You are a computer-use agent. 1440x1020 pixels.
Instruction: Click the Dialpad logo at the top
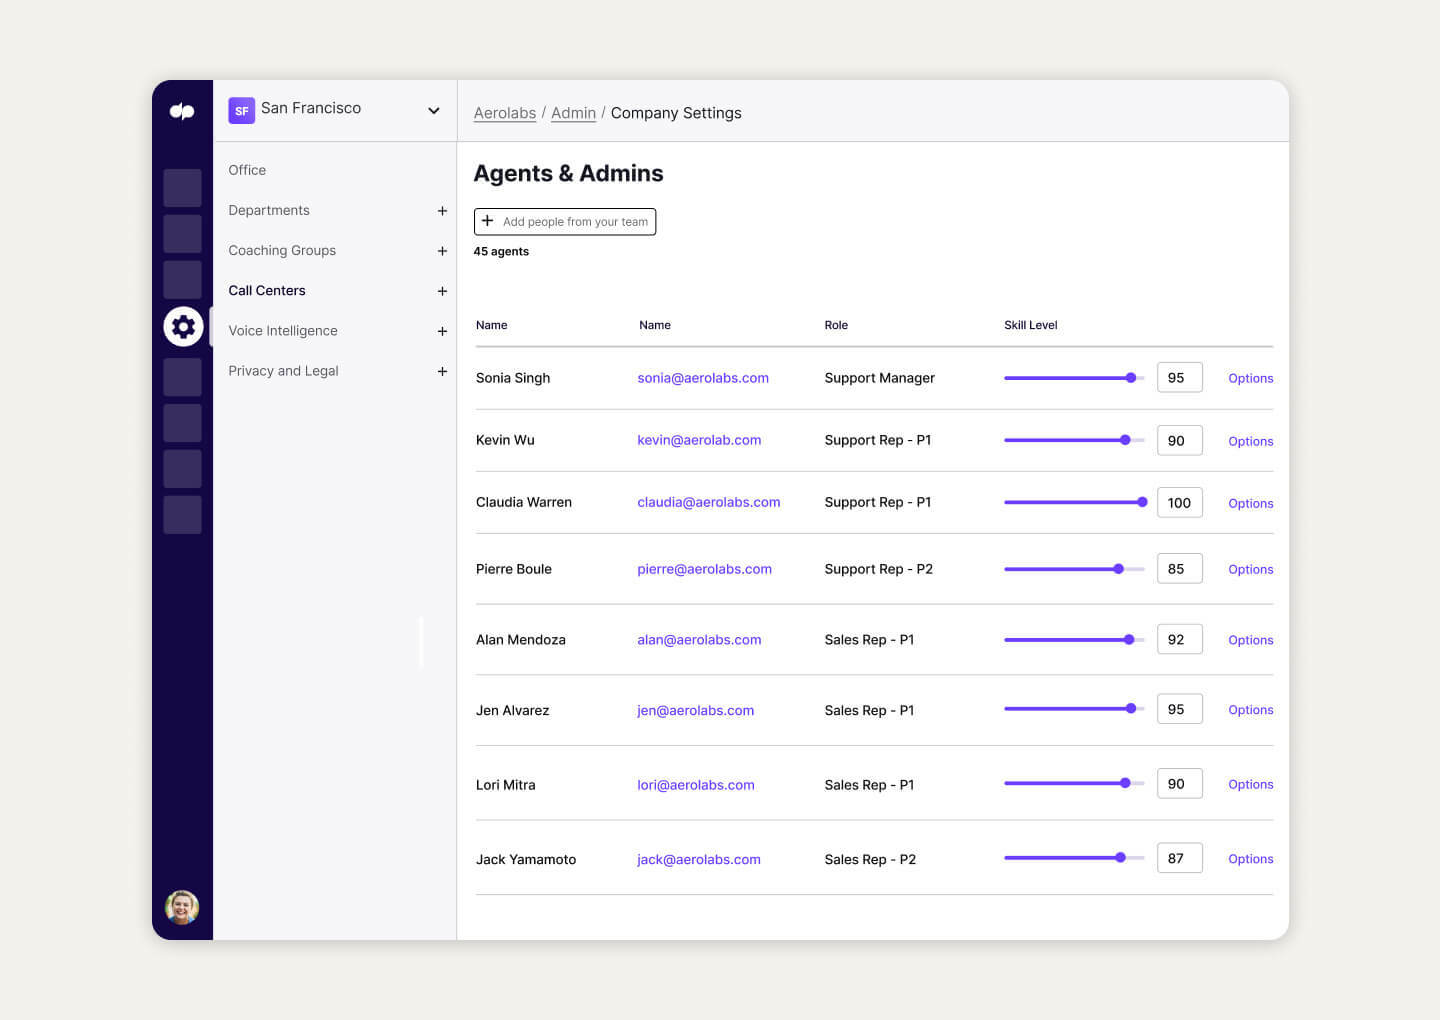183,111
